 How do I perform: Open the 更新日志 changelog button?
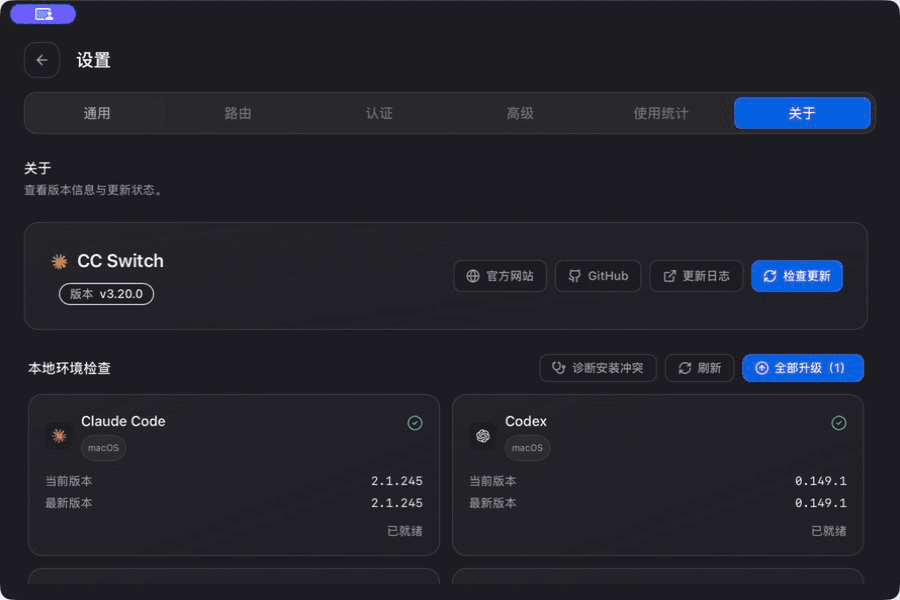tap(696, 276)
